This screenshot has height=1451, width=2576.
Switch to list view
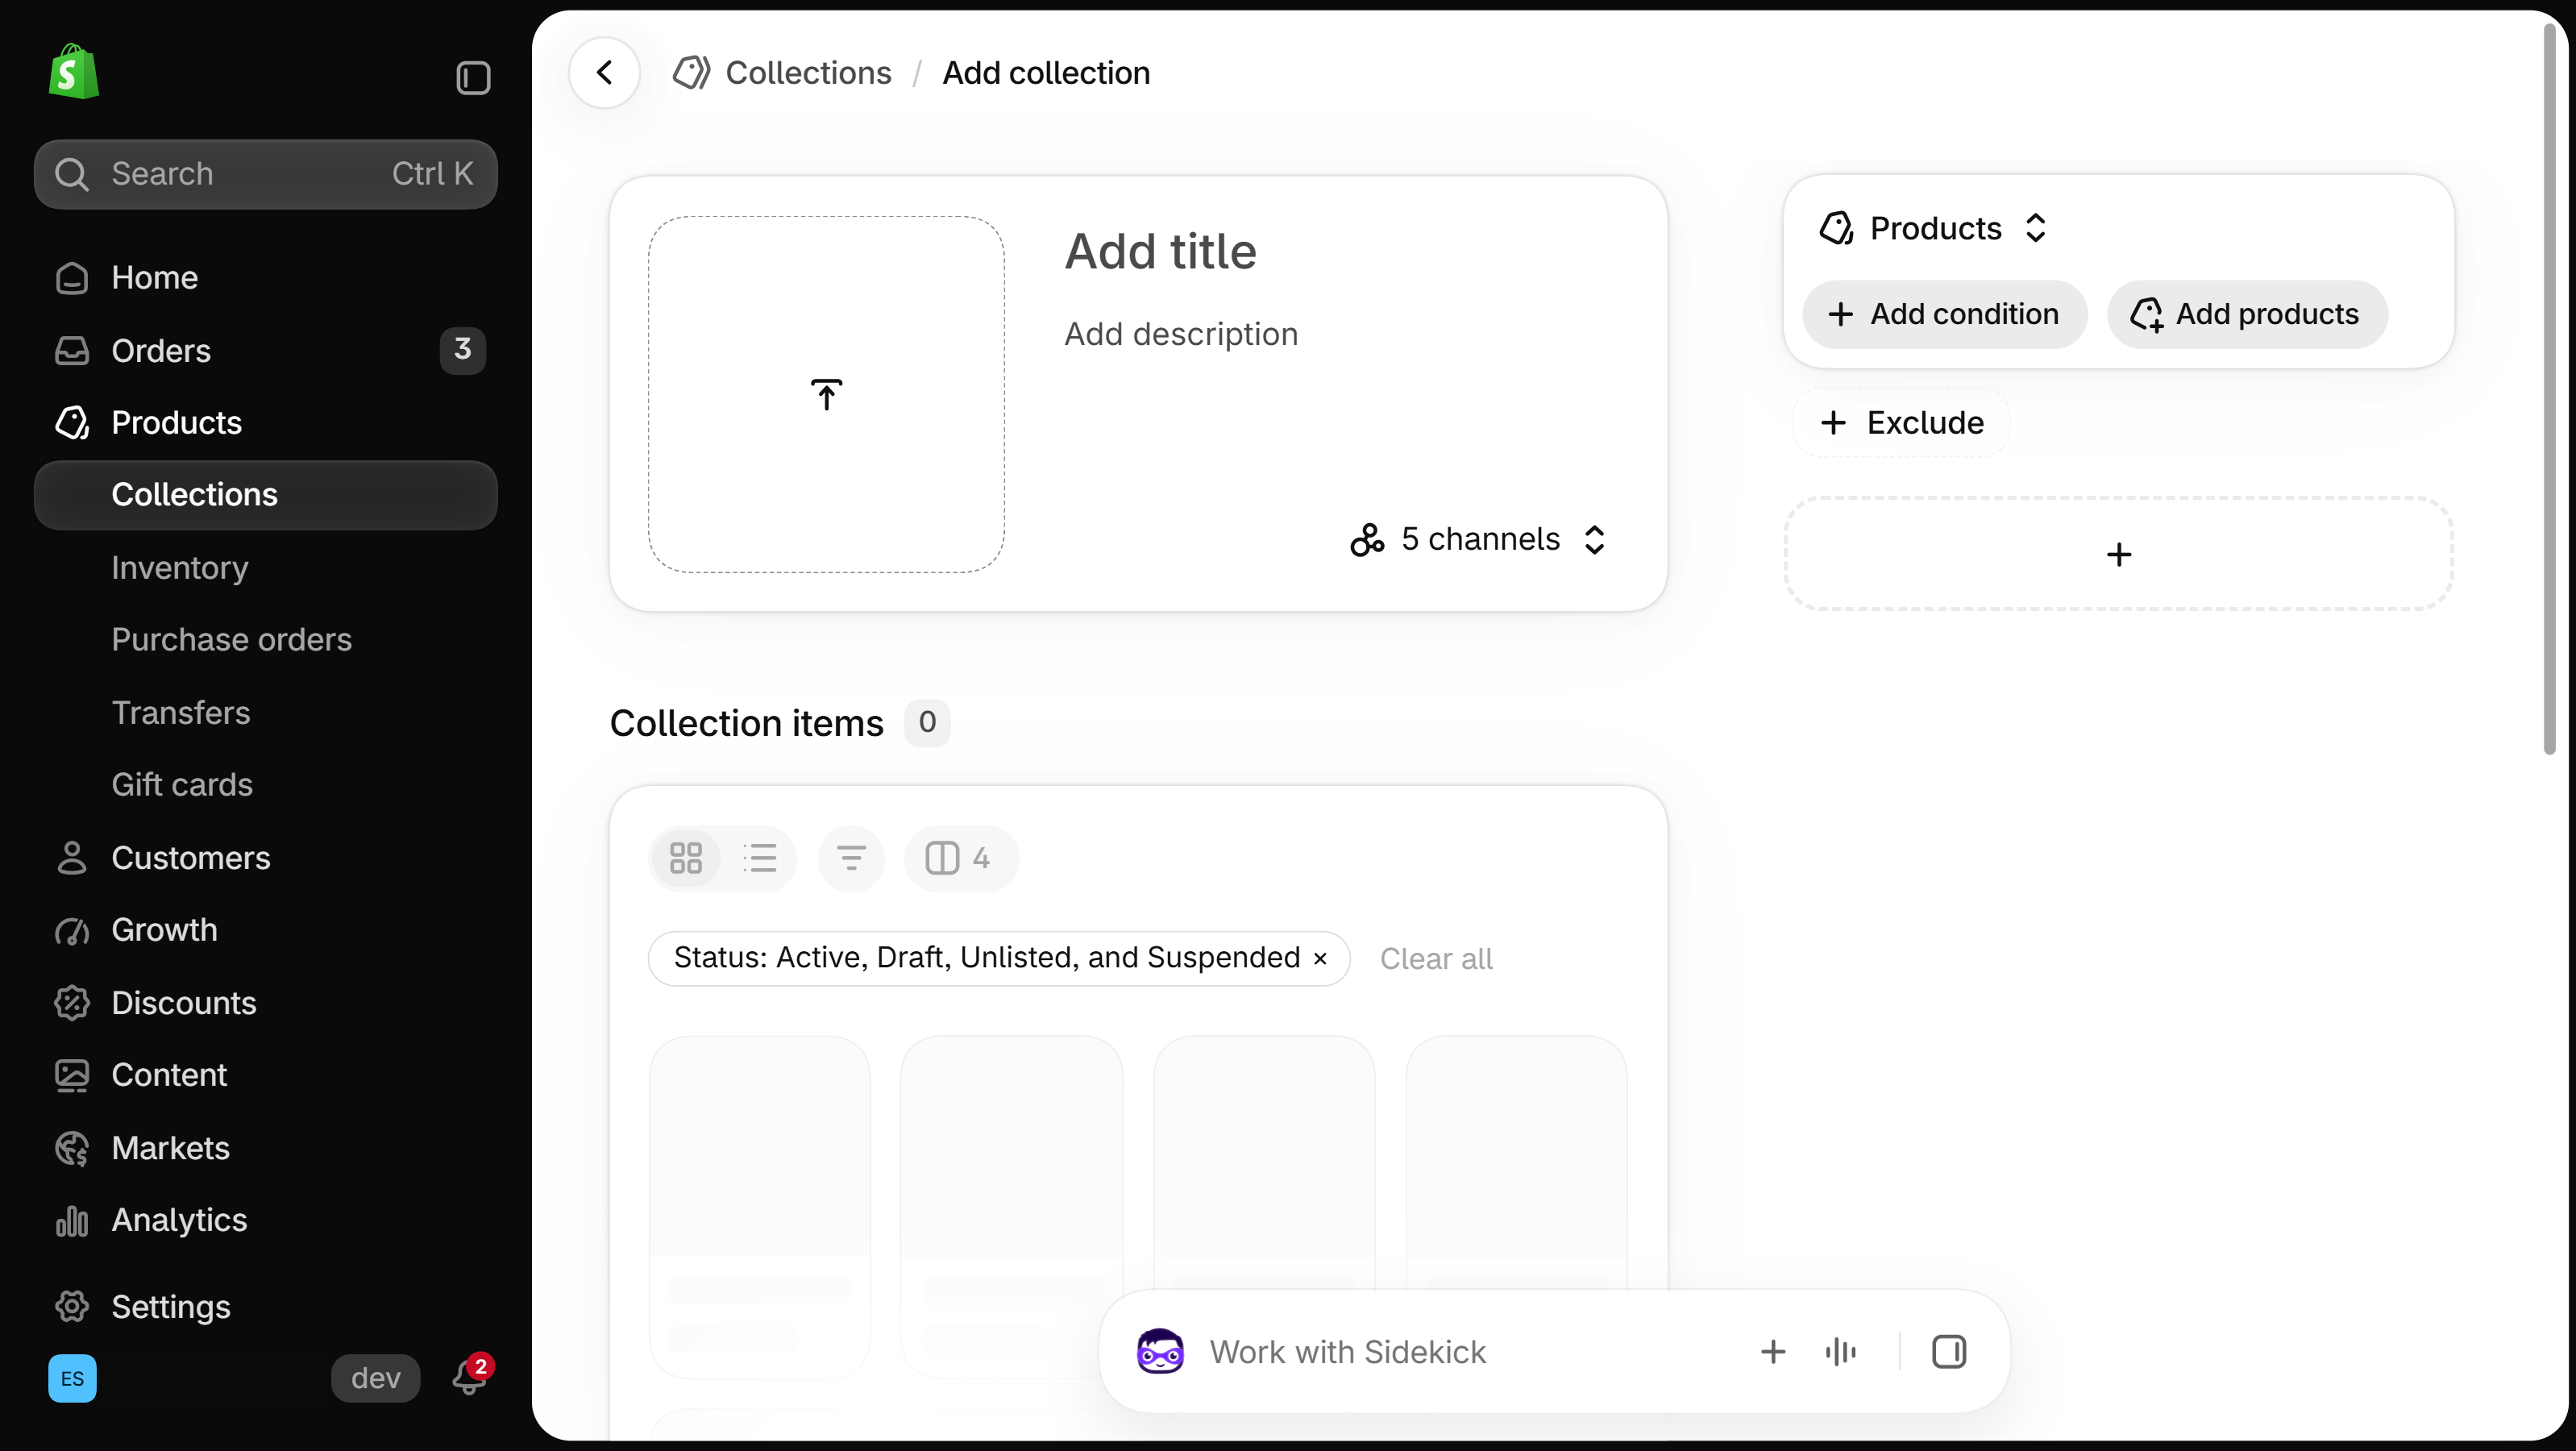(760, 857)
